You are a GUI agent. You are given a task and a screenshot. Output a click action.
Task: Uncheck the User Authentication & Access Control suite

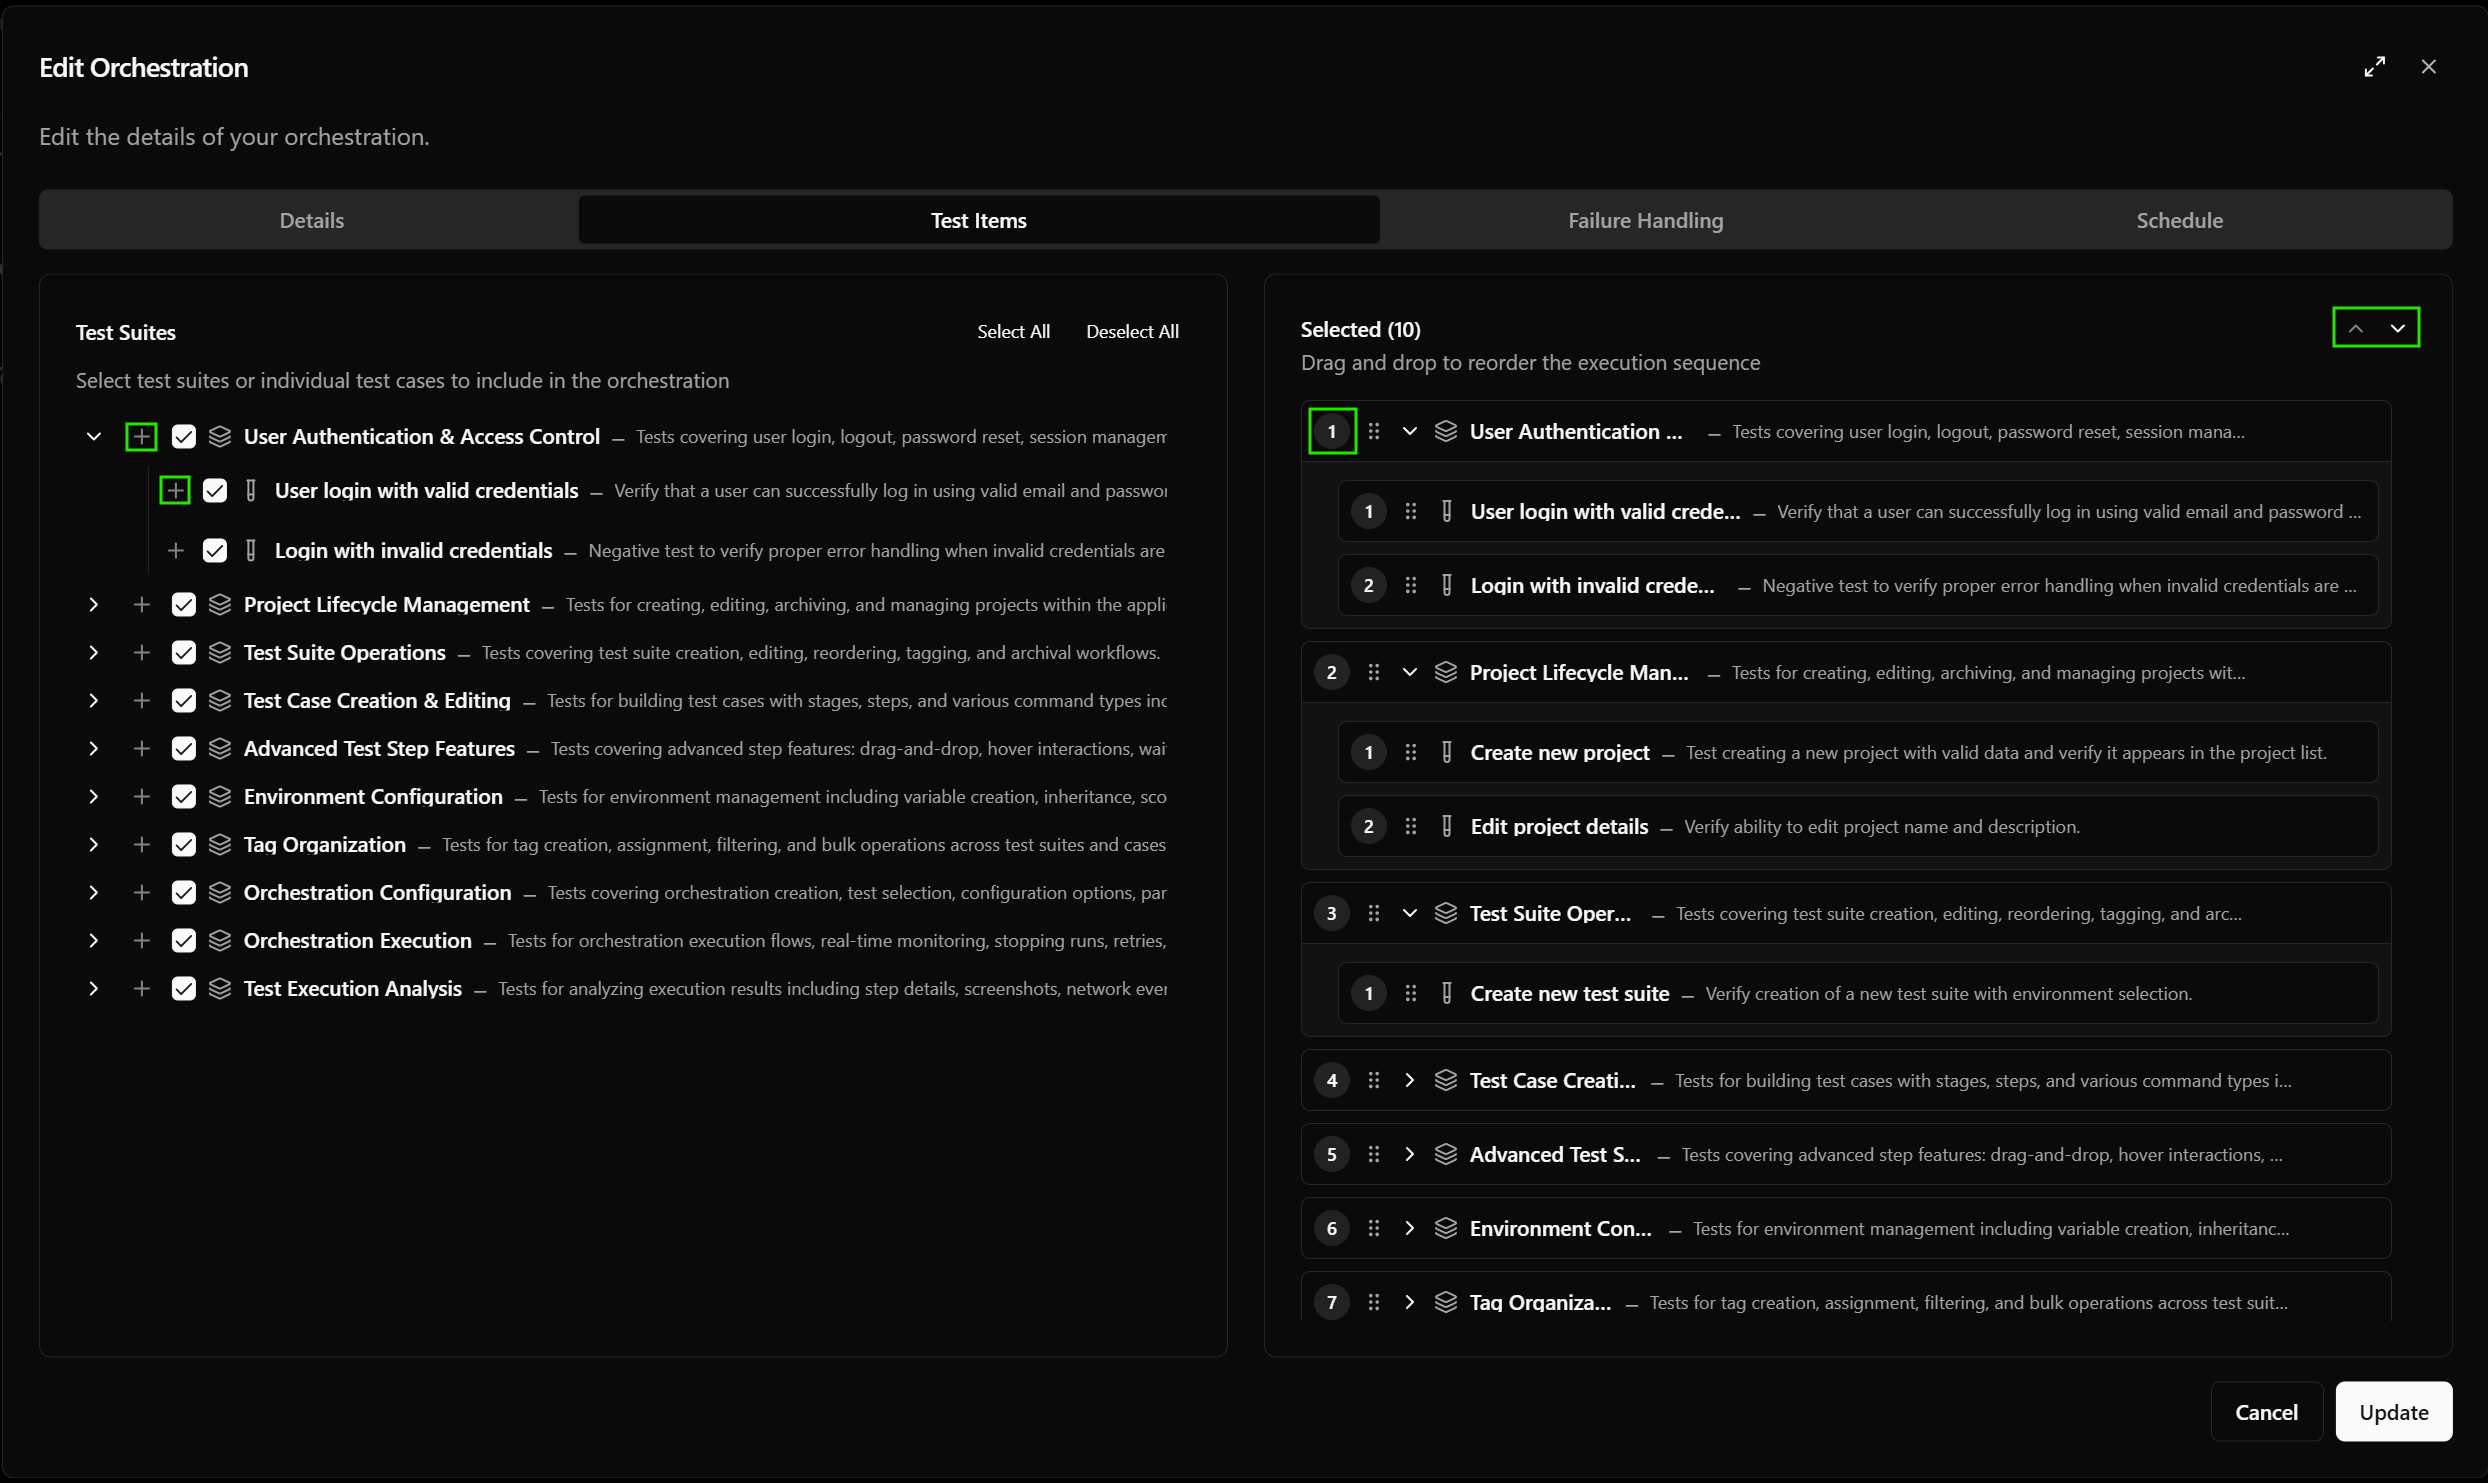pos(184,437)
